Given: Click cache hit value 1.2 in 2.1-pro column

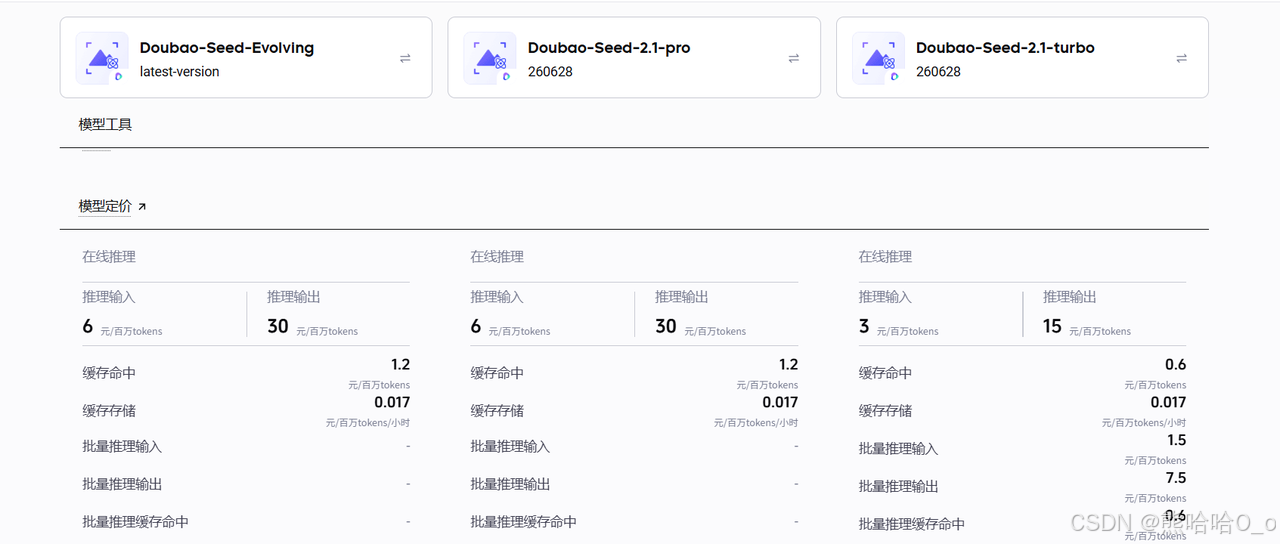Looking at the screenshot, I should pyautogui.click(x=788, y=365).
